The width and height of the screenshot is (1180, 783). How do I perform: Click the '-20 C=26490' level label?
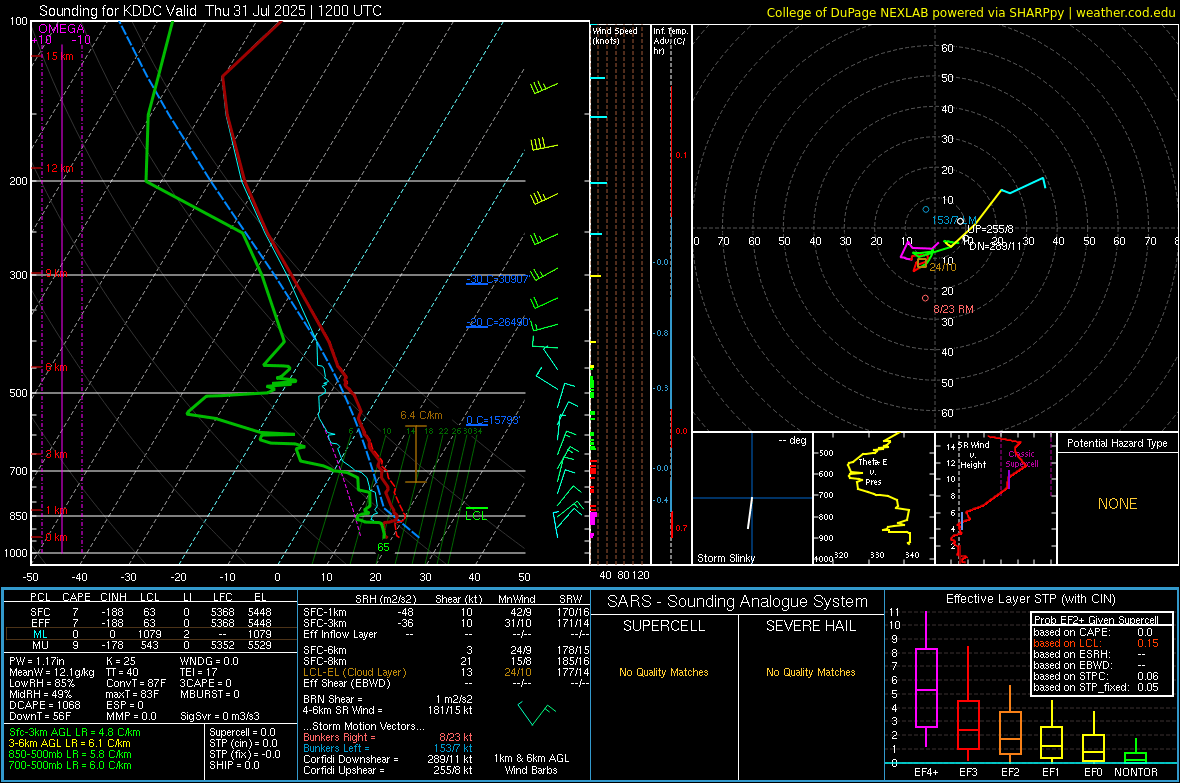pyautogui.click(x=497, y=322)
